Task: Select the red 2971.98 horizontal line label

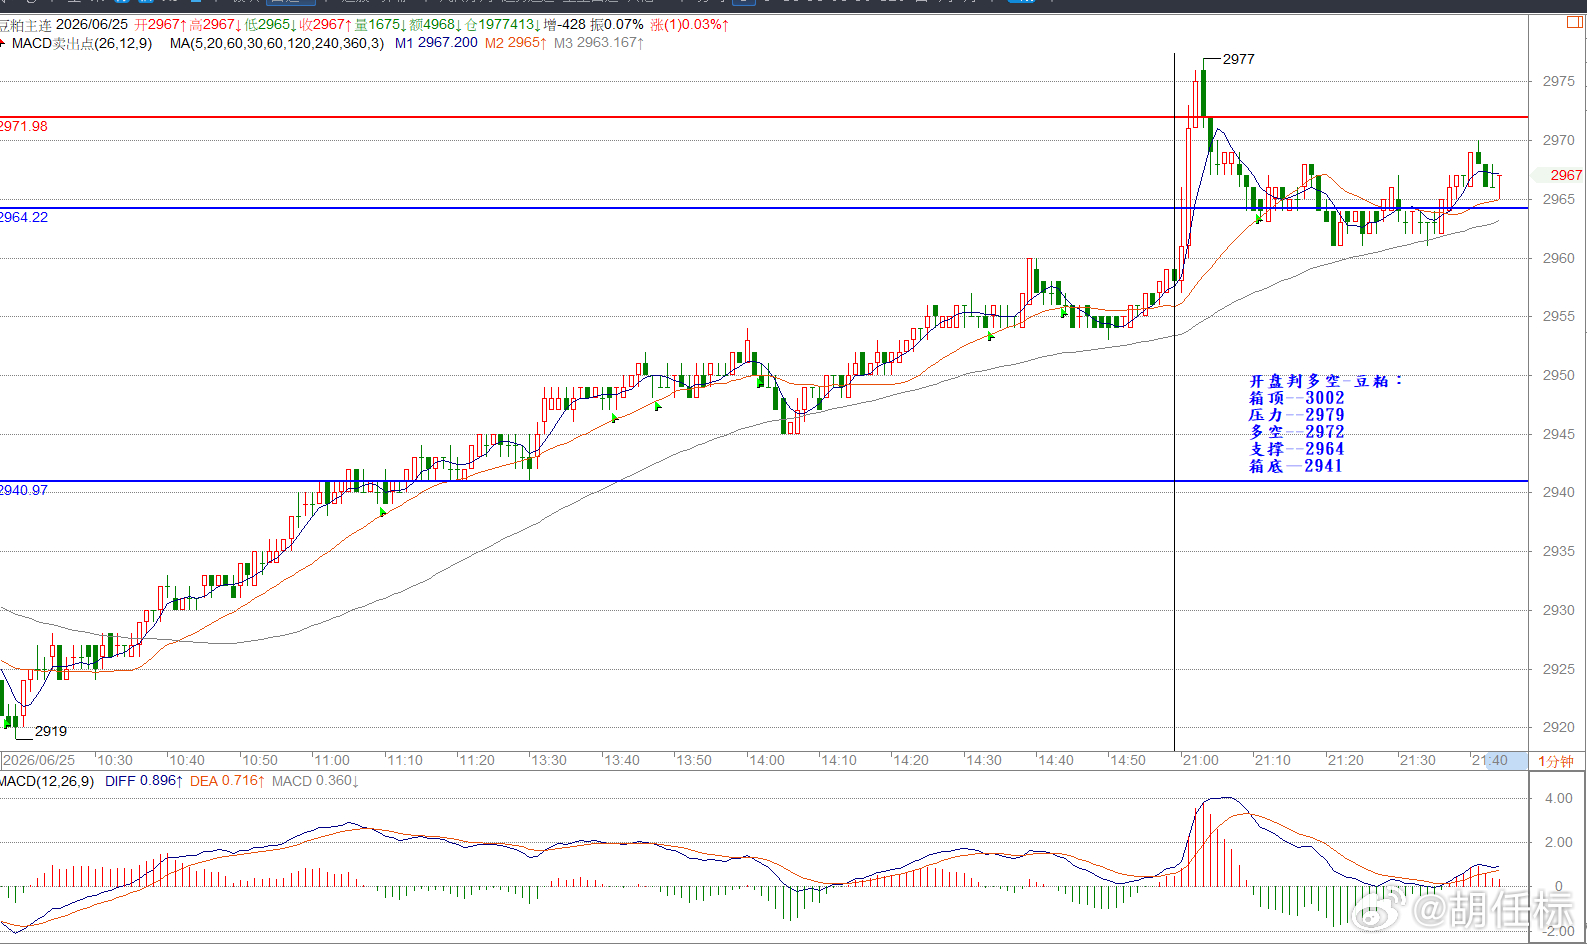Action: (24, 126)
